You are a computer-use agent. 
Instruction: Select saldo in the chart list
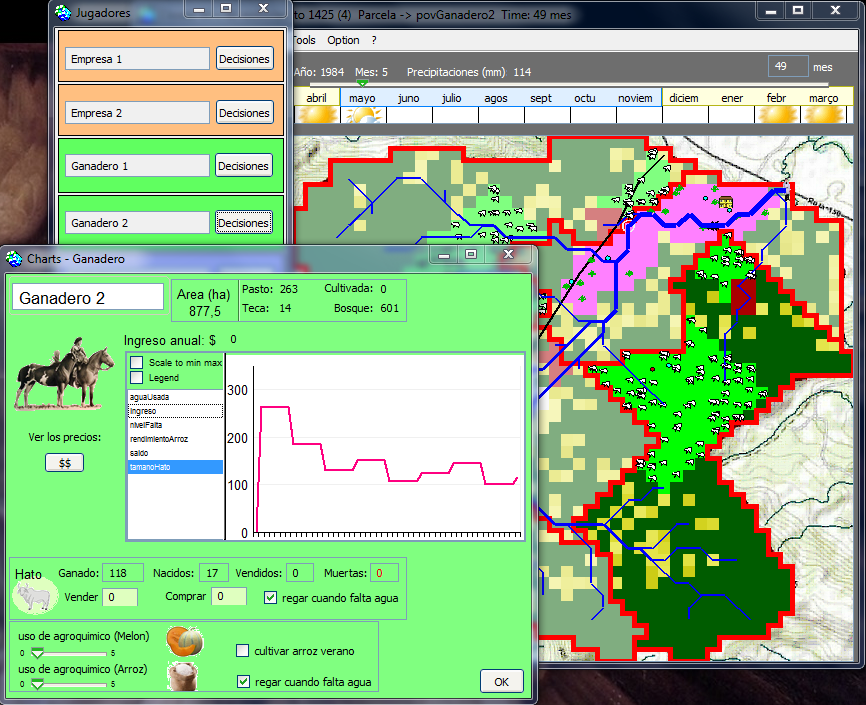(x=140, y=453)
